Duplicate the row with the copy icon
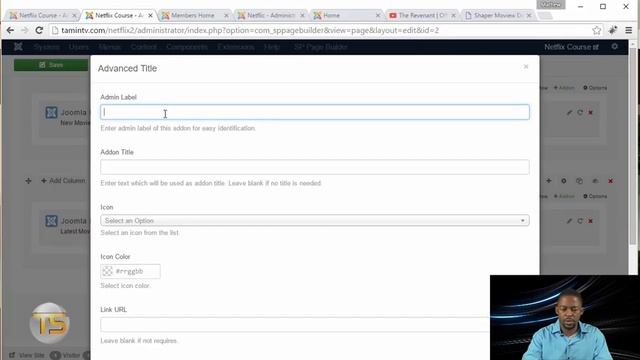Viewport: 640px width, 360px height. click(x=579, y=181)
